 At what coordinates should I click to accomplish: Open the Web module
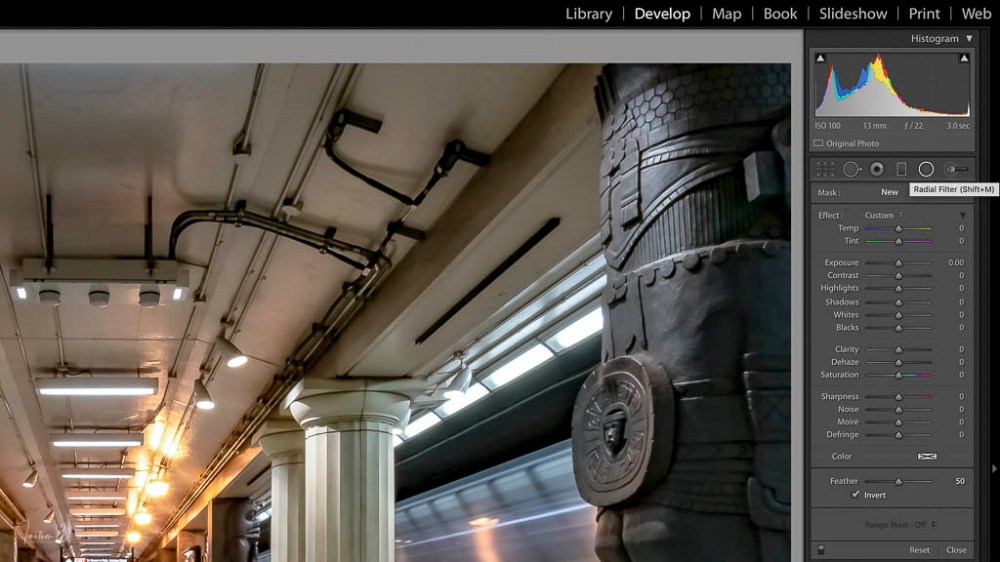[976, 14]
